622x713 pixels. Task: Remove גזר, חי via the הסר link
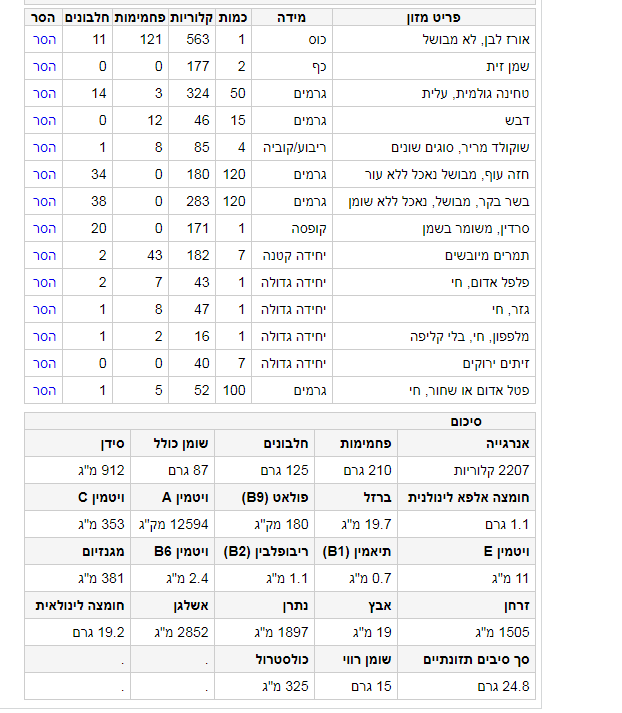click(x=44, y=309)
